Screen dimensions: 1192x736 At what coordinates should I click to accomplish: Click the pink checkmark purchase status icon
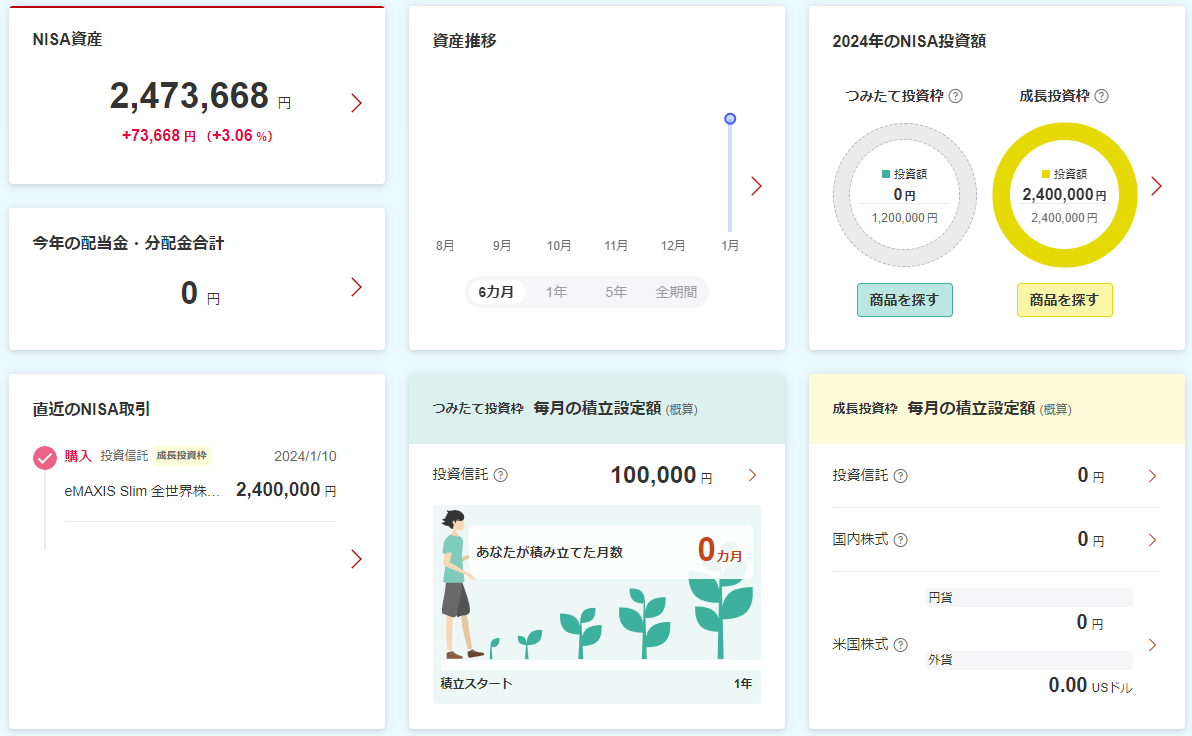coord(45,458)
